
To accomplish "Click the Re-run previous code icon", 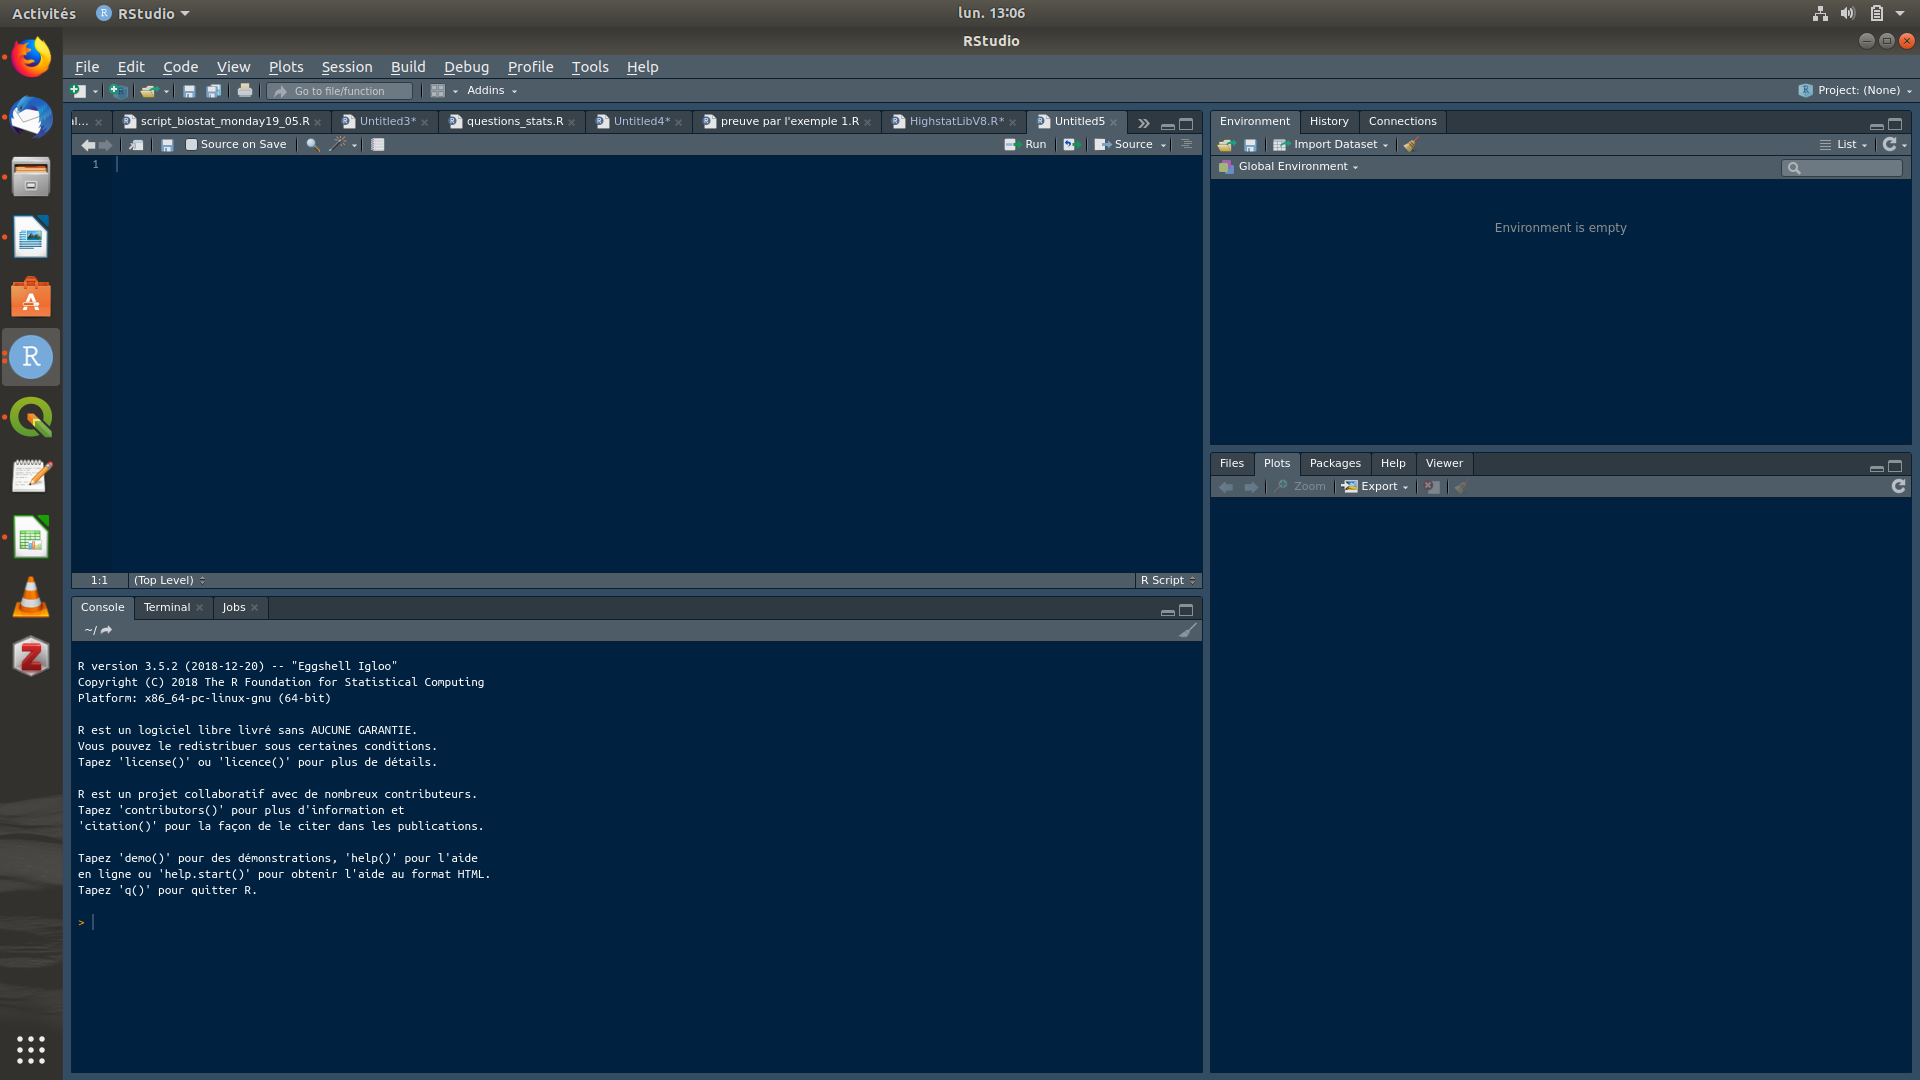I will pos(1070,145).
